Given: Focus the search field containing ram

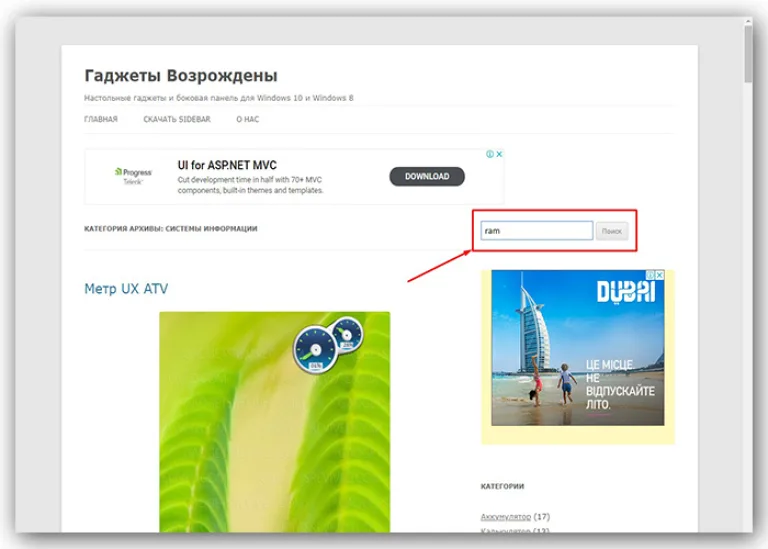Looking at the screenshot, I should pos(536,231).
